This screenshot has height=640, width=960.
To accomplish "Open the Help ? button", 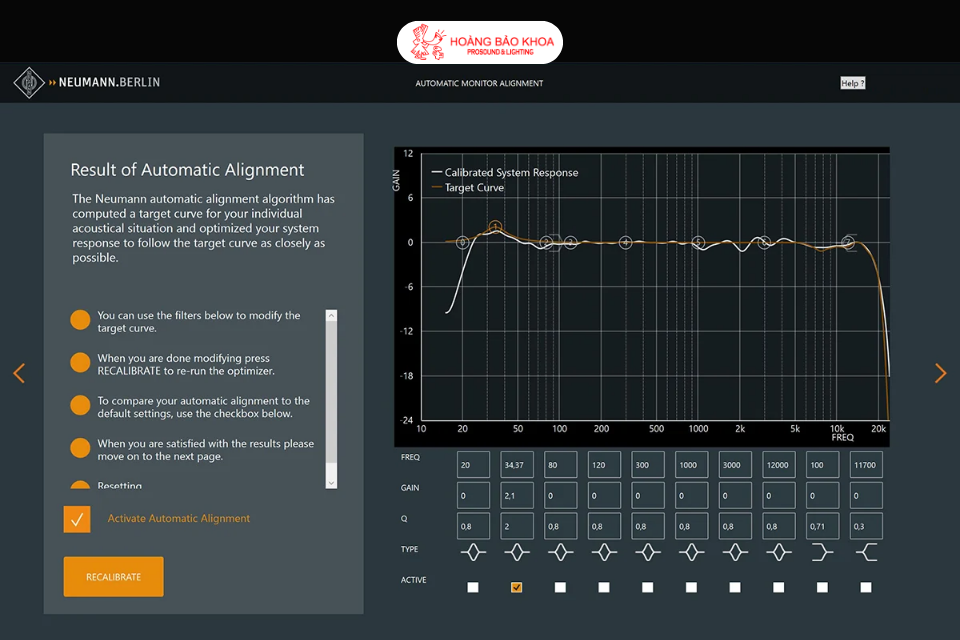I will pyautogui.click(x=852, y=83).
